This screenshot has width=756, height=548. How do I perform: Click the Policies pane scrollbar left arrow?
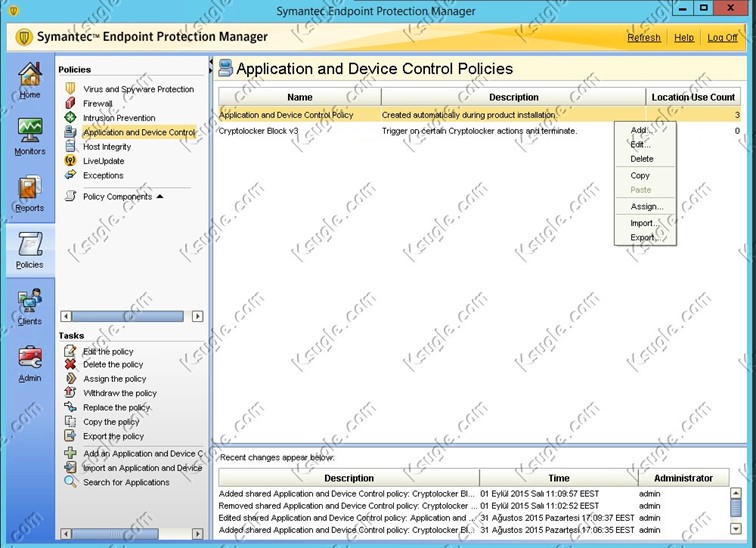(66, 316)
